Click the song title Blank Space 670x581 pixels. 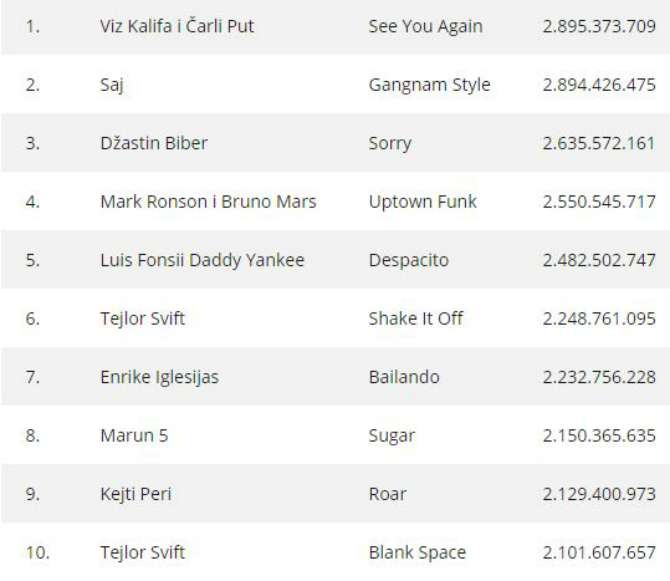417,553
